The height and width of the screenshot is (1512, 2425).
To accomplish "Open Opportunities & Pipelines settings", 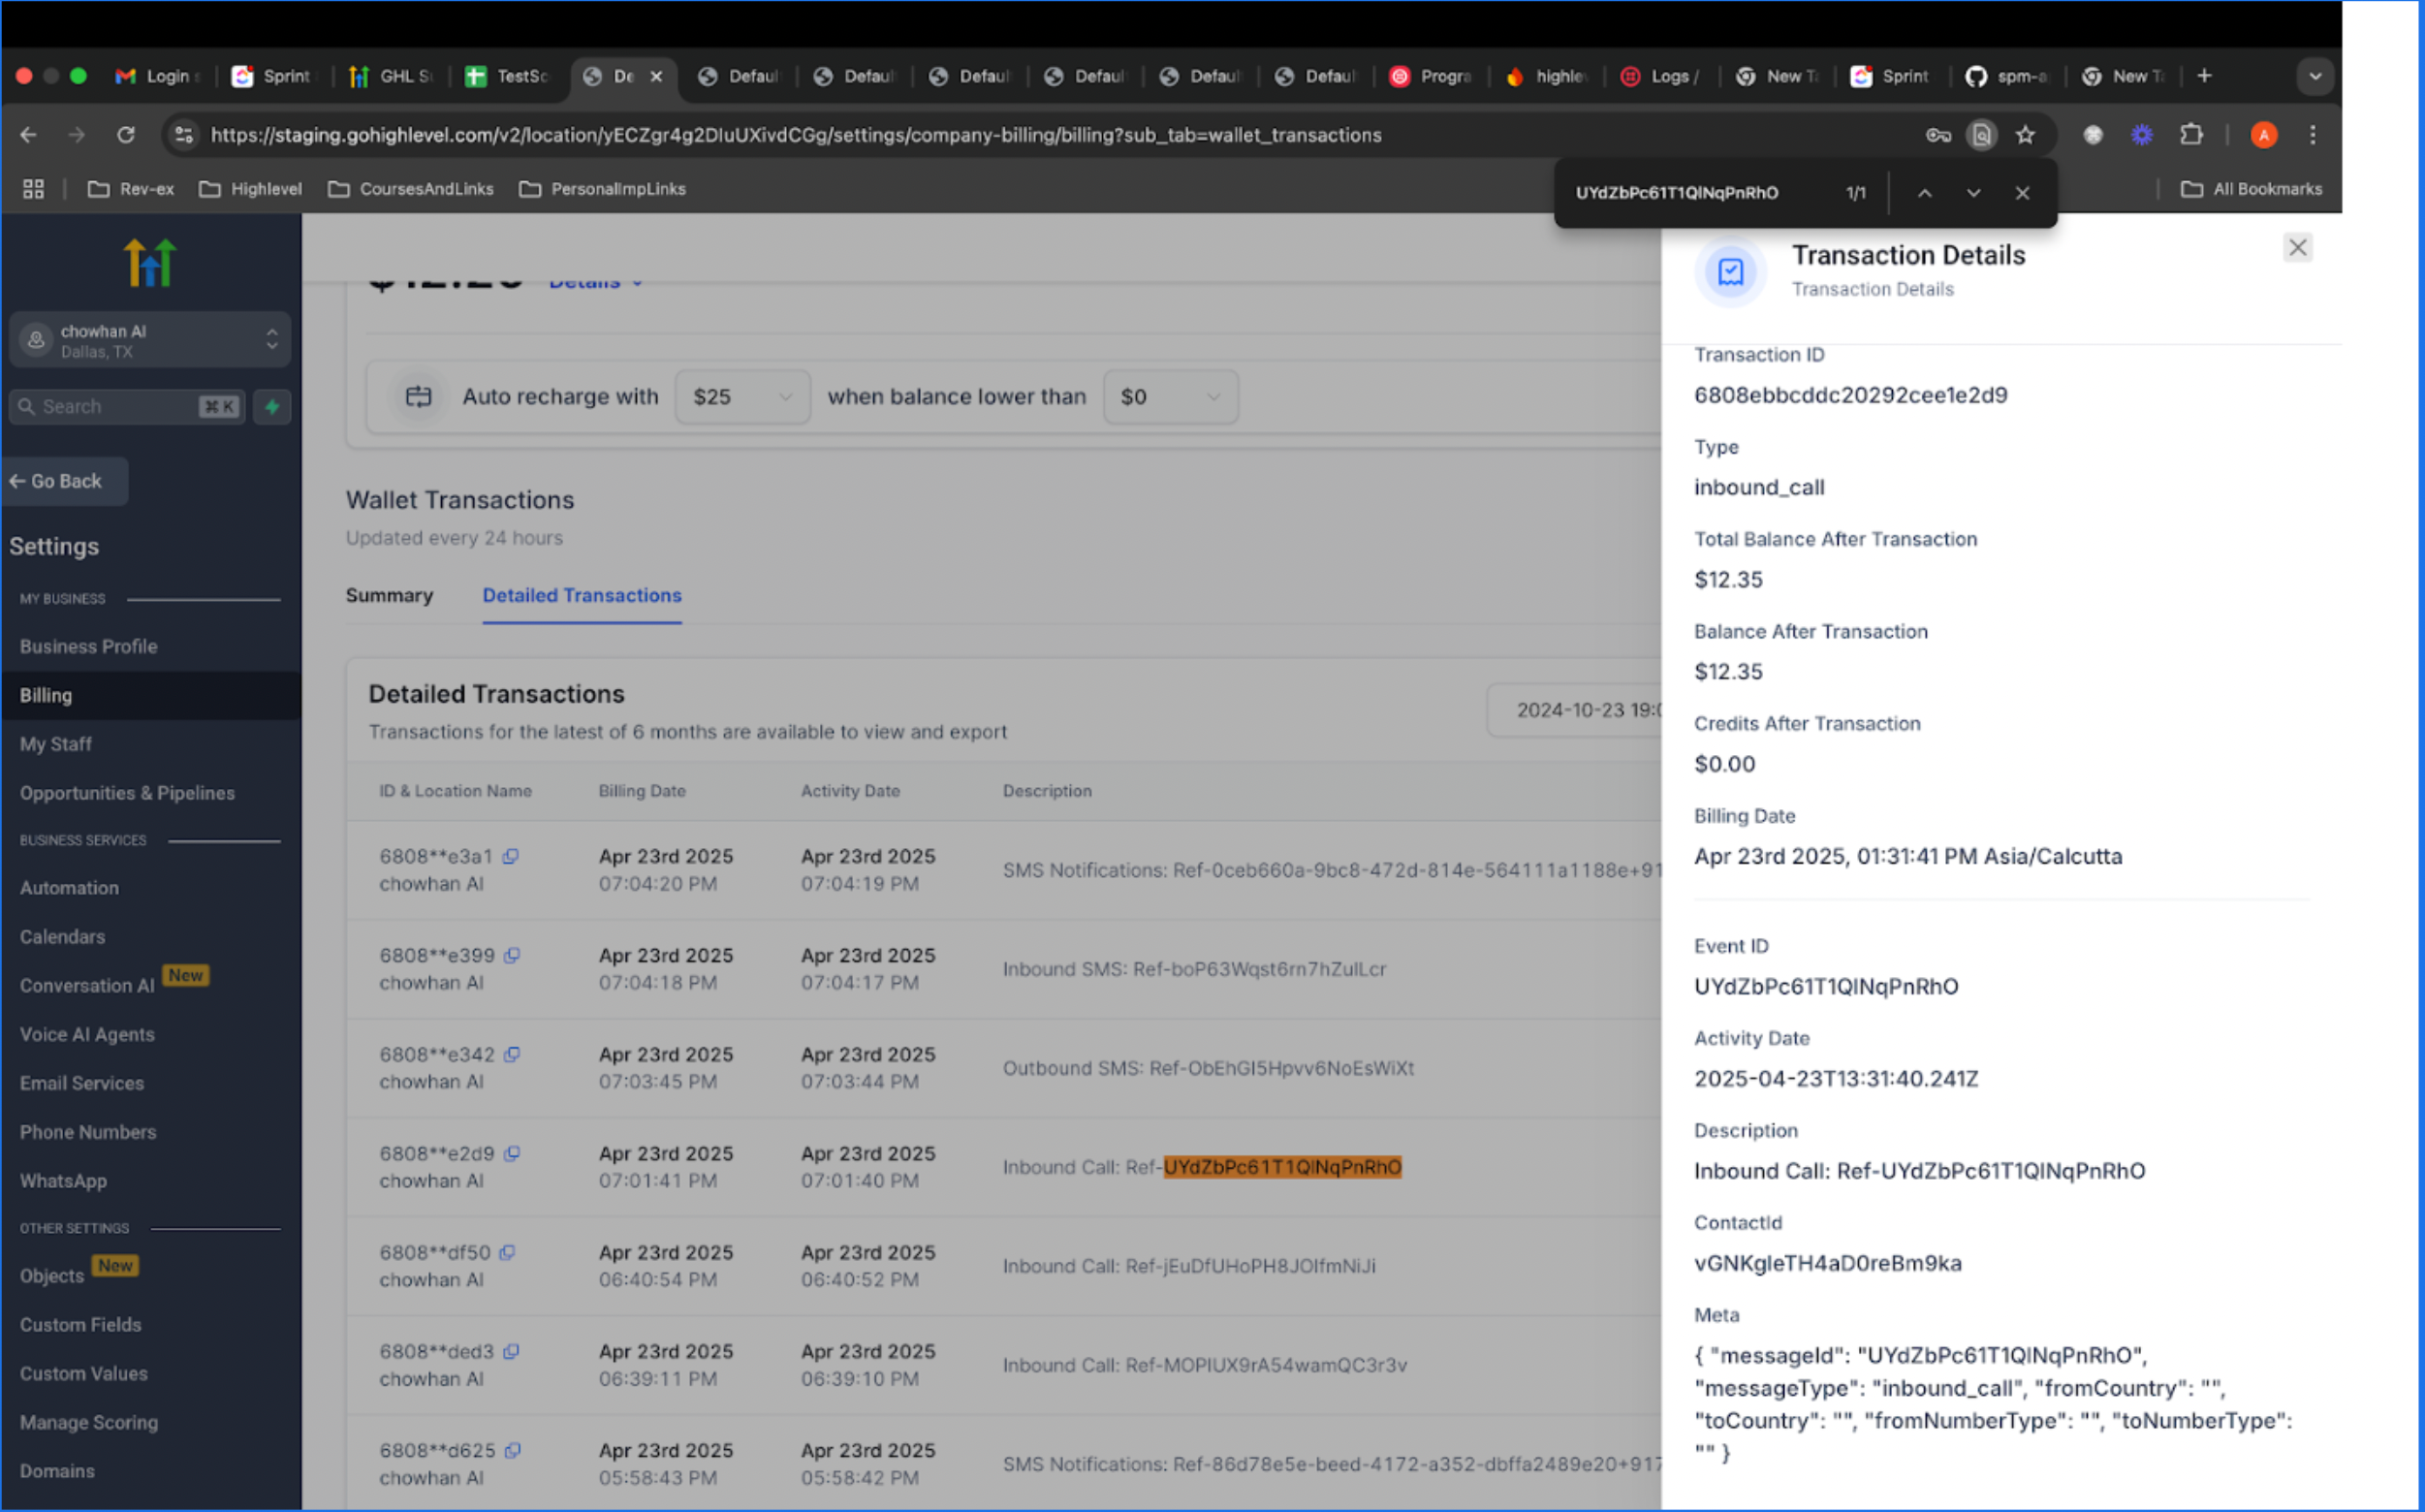I will (128, 793).
